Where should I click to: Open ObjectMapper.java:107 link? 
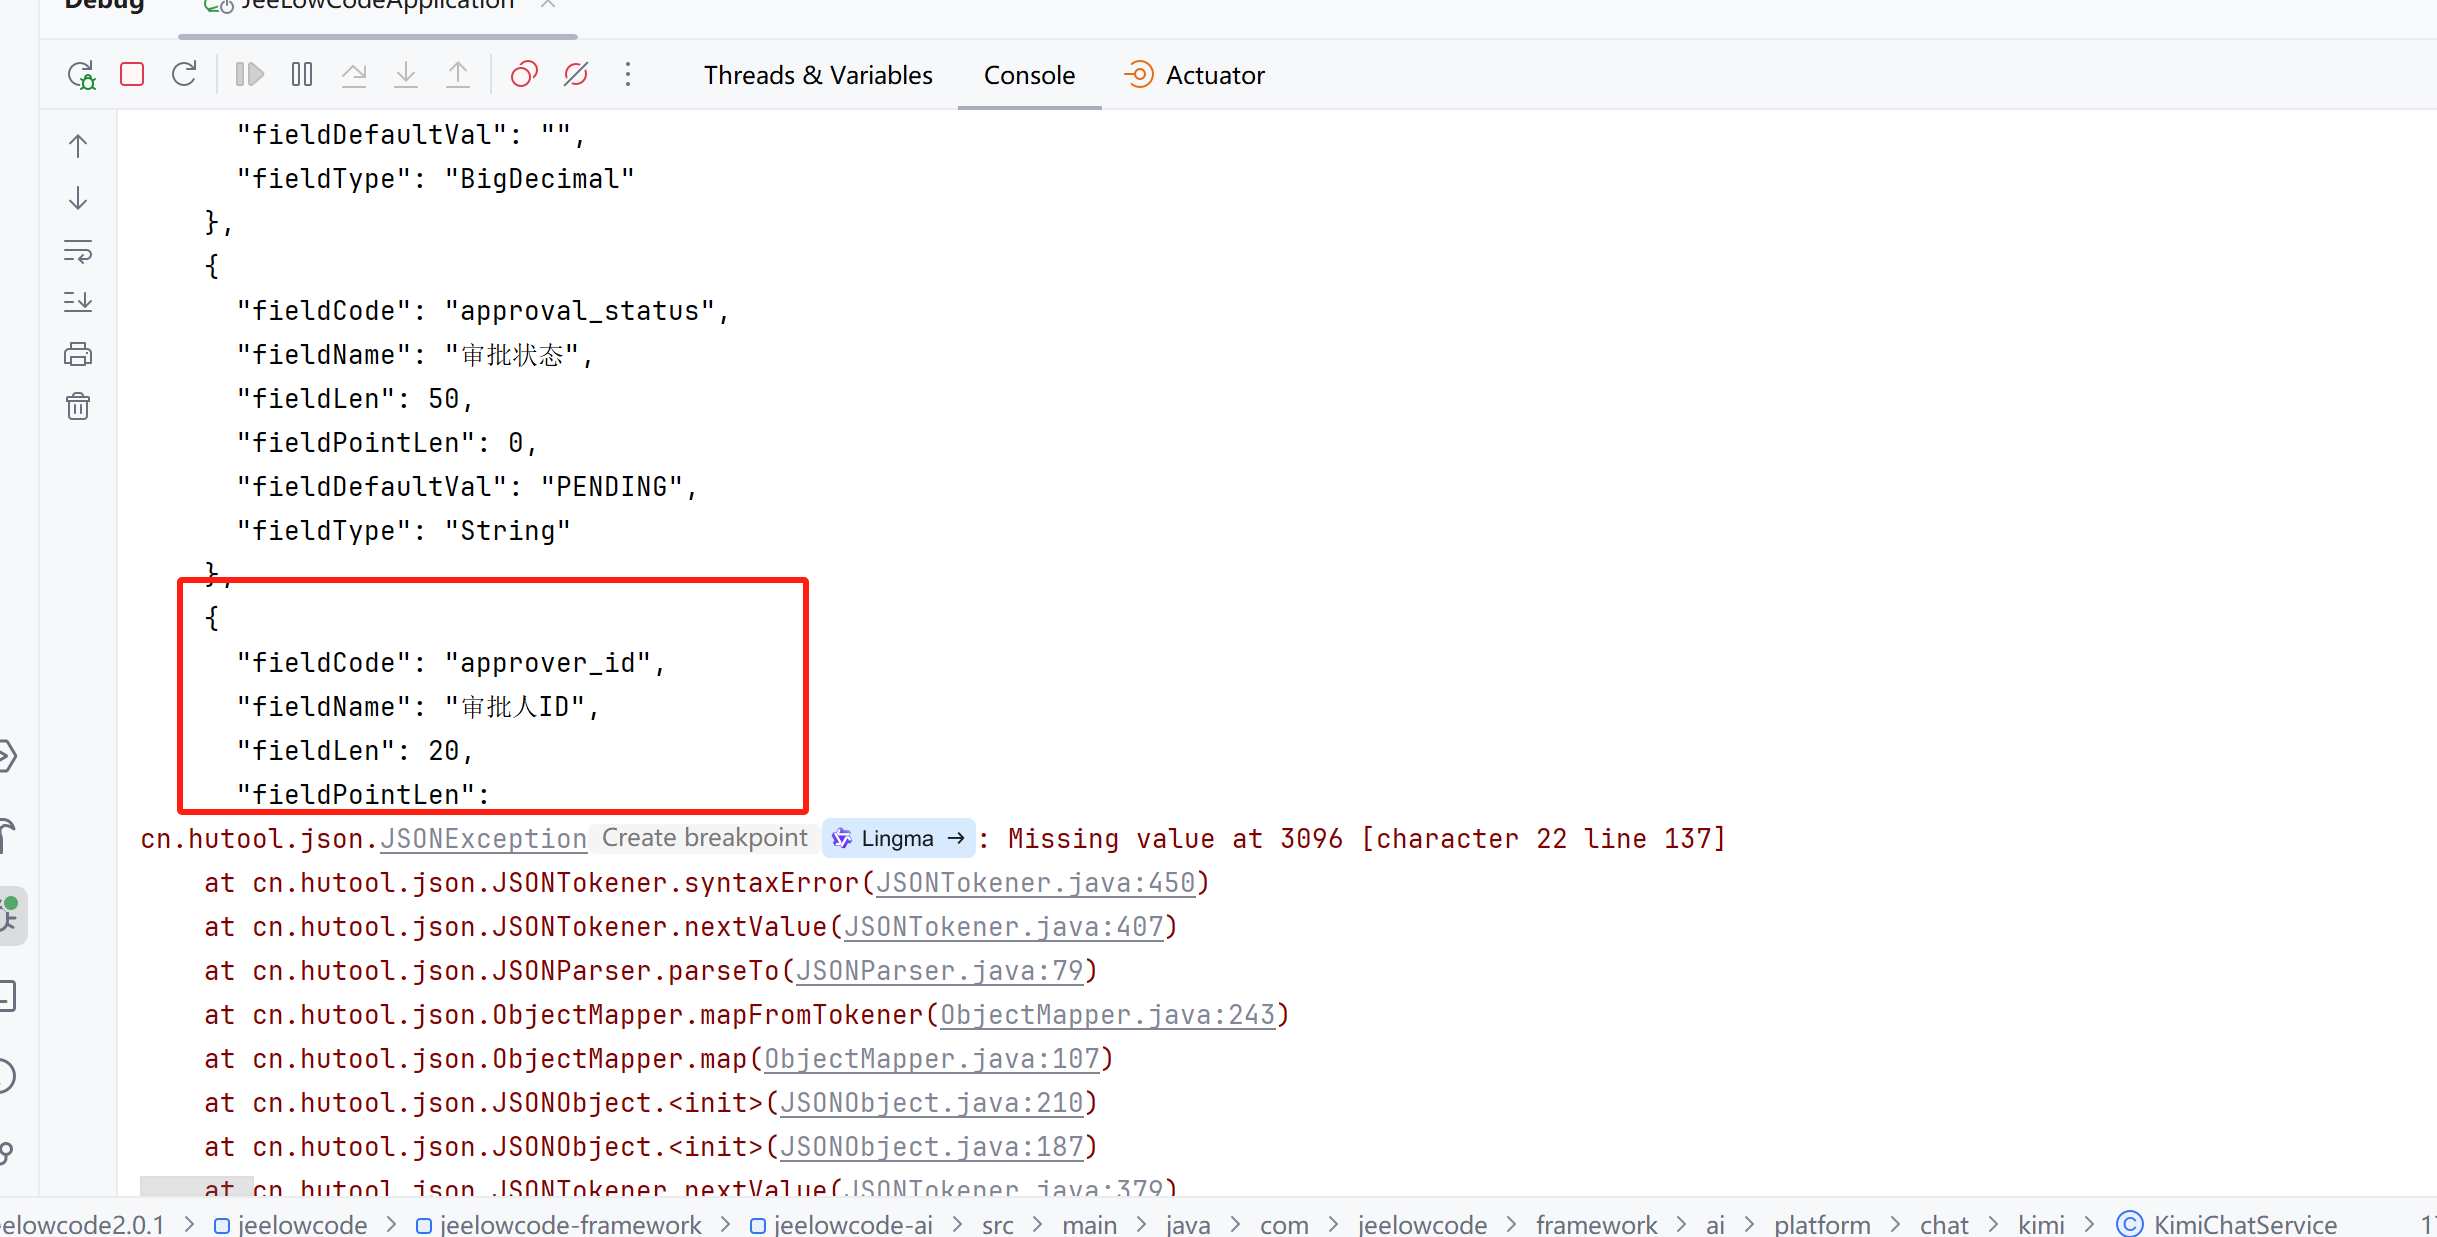tap(931, 1059)
